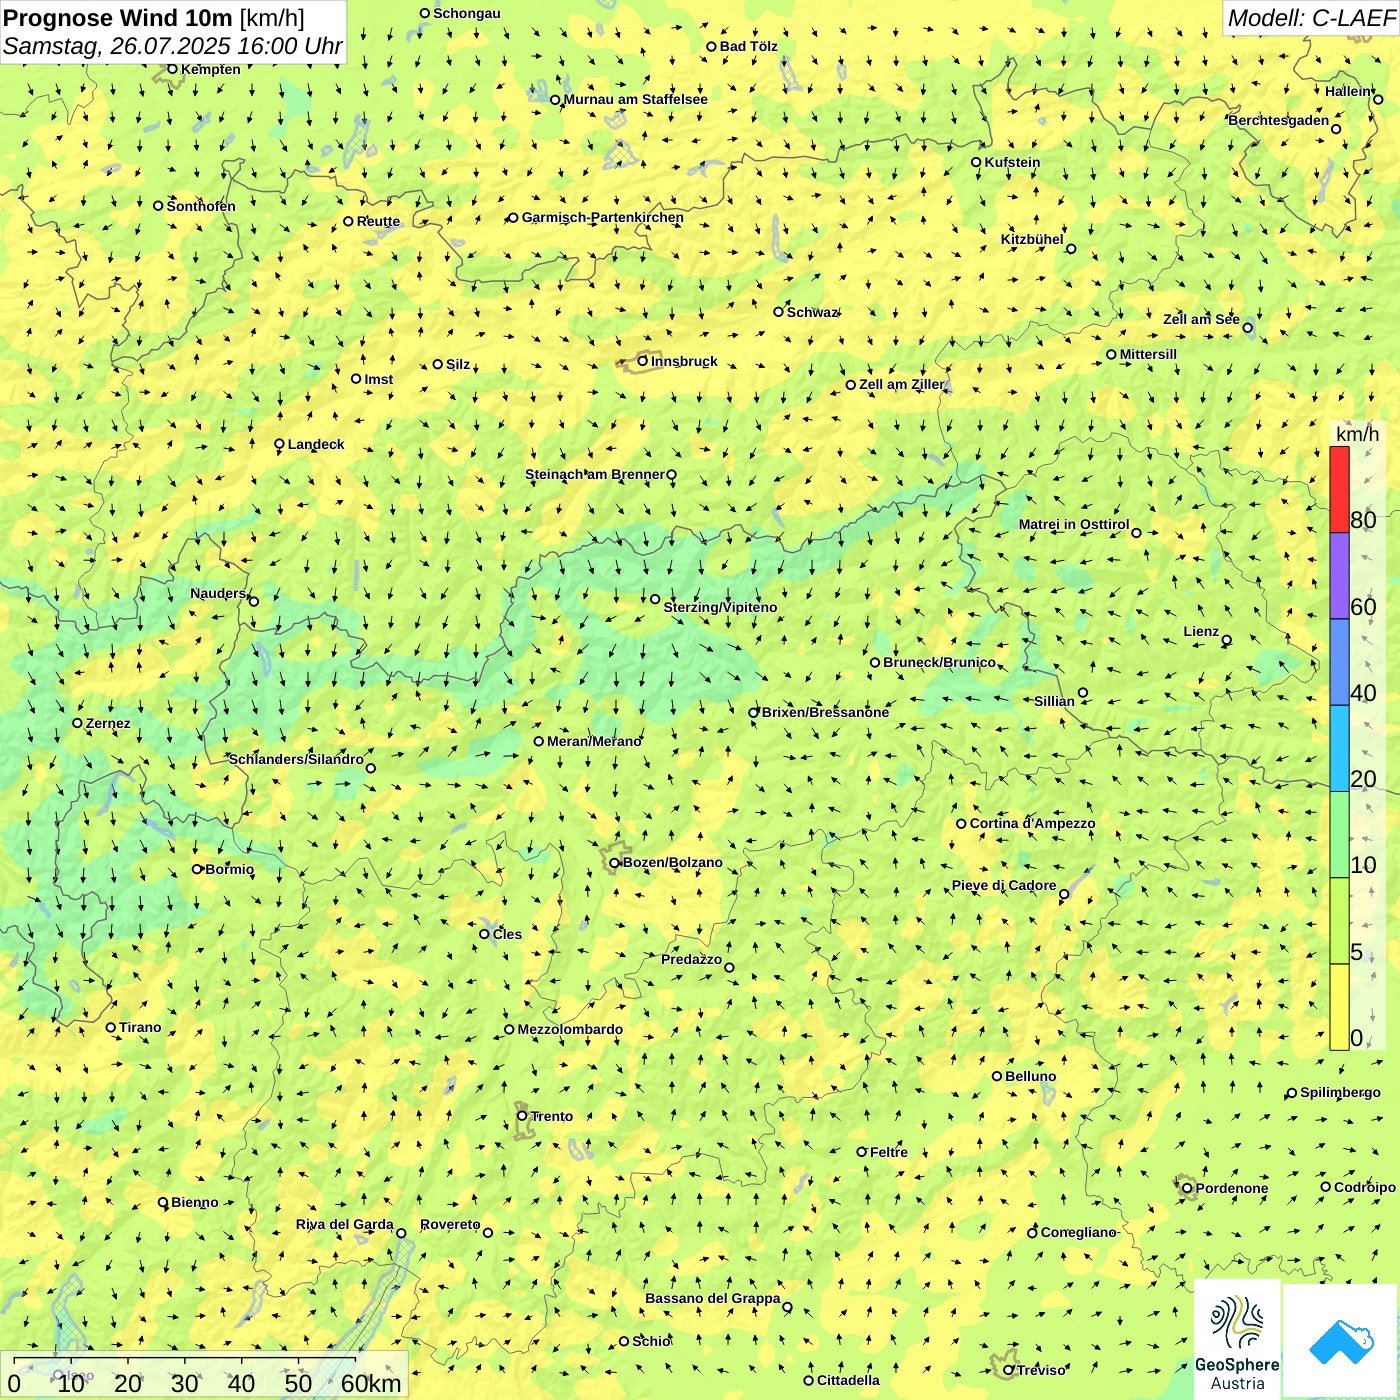
Task: Click the '60km' scale bar label
Action: click(371, 1383)
